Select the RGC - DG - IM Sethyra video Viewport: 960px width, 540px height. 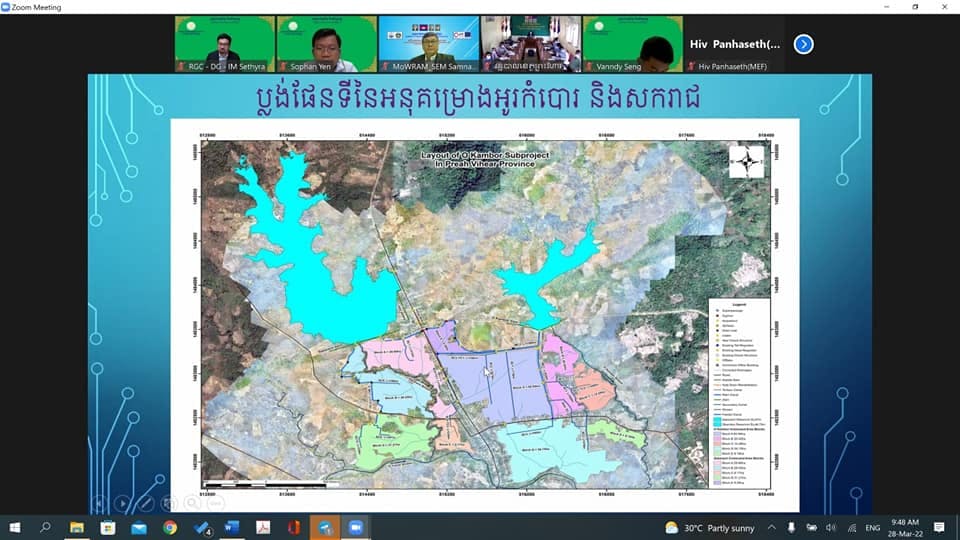[x=225, y=43]
